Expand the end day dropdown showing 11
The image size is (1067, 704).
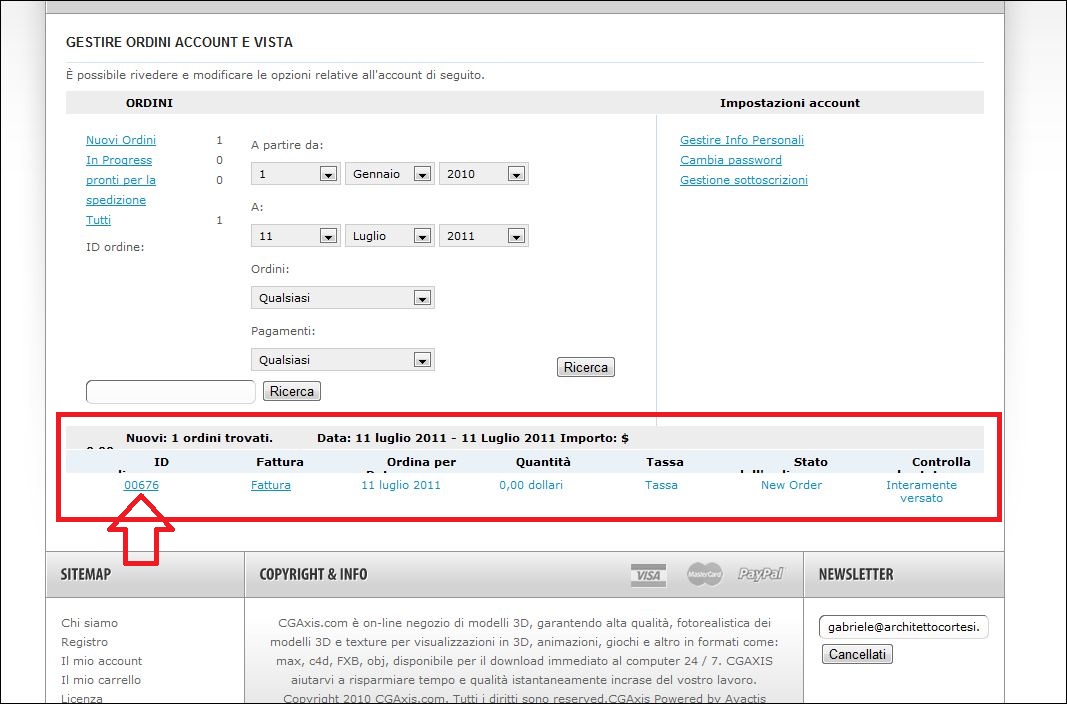click(x=295, y=236)
